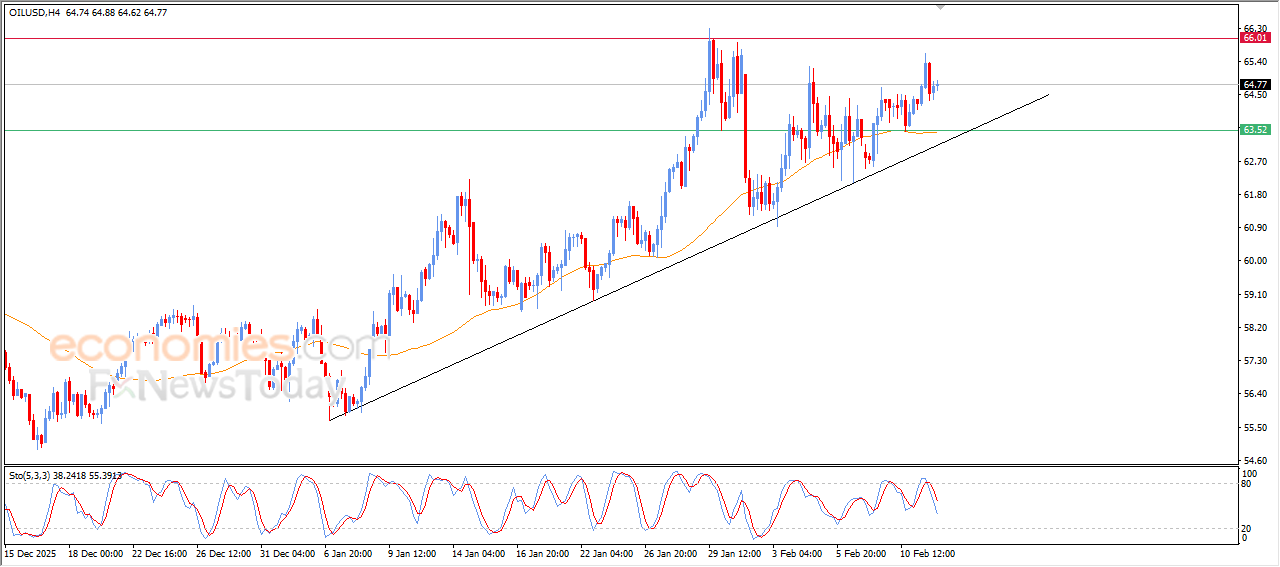The height and width of the screenshot is (567, 1280).
Task: Click the latest candlestick on the chart
Action: click(936, 86)
